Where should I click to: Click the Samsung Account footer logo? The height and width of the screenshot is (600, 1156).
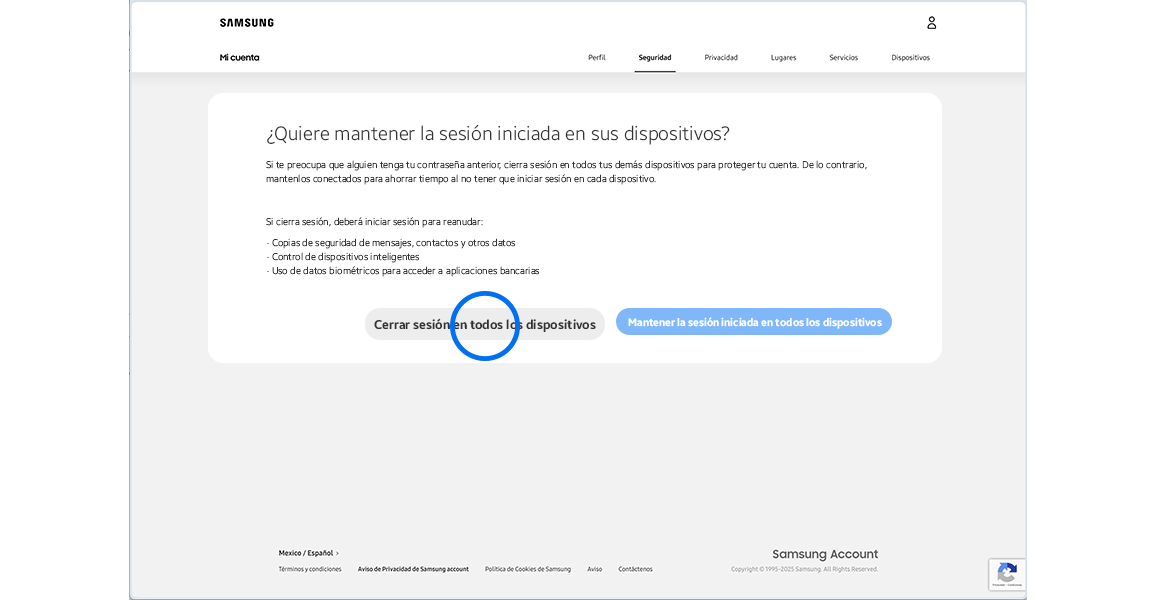(x=825, y=553)
